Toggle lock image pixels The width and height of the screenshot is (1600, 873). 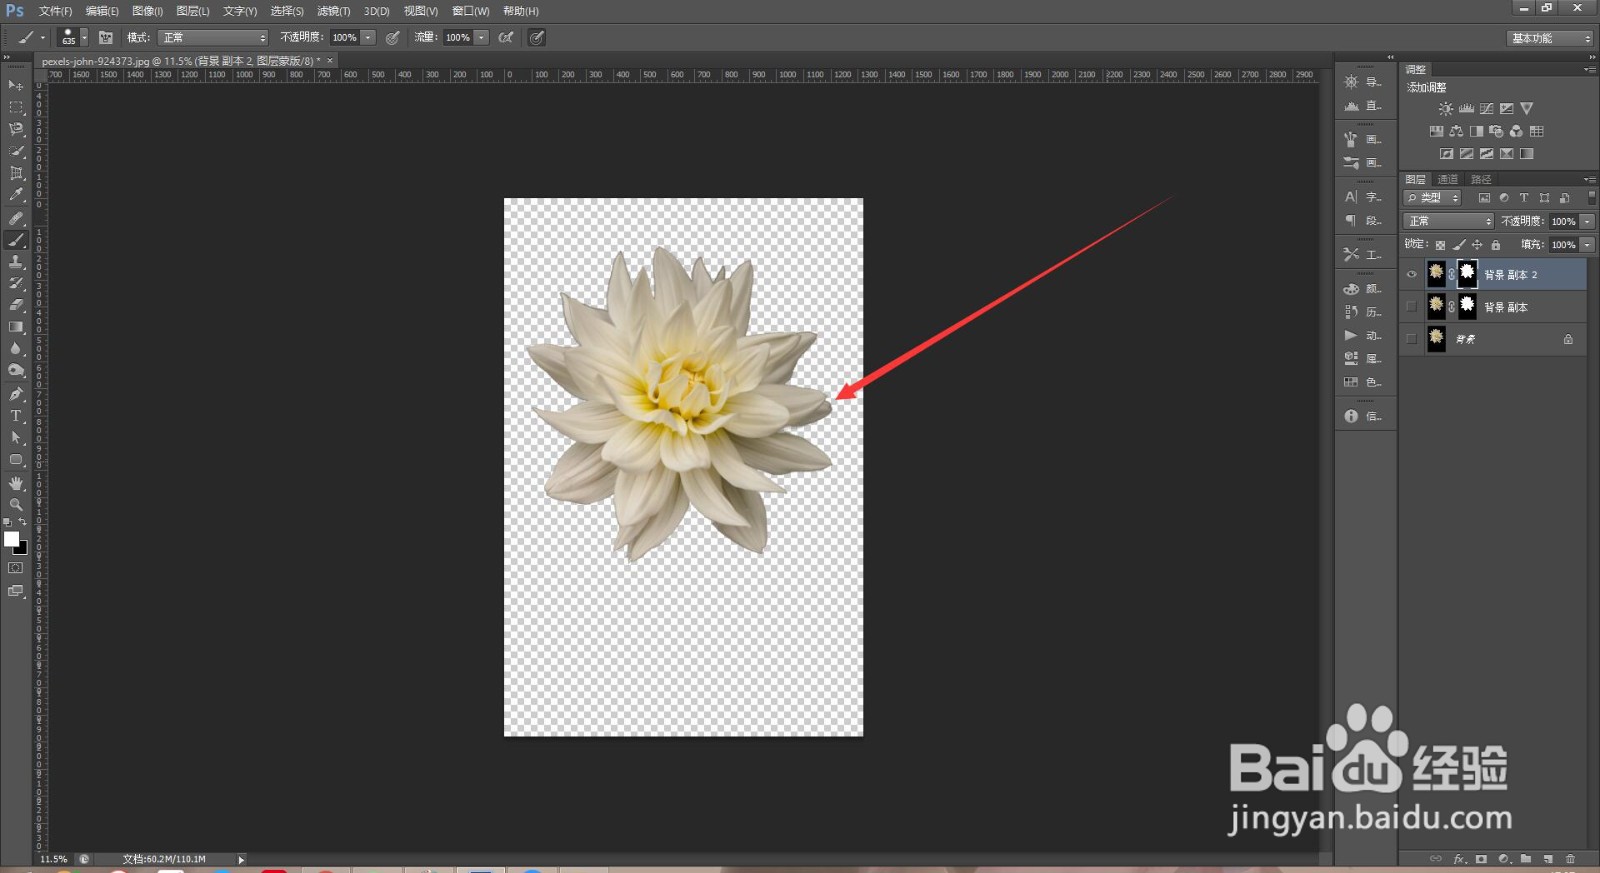[1459, 245]
